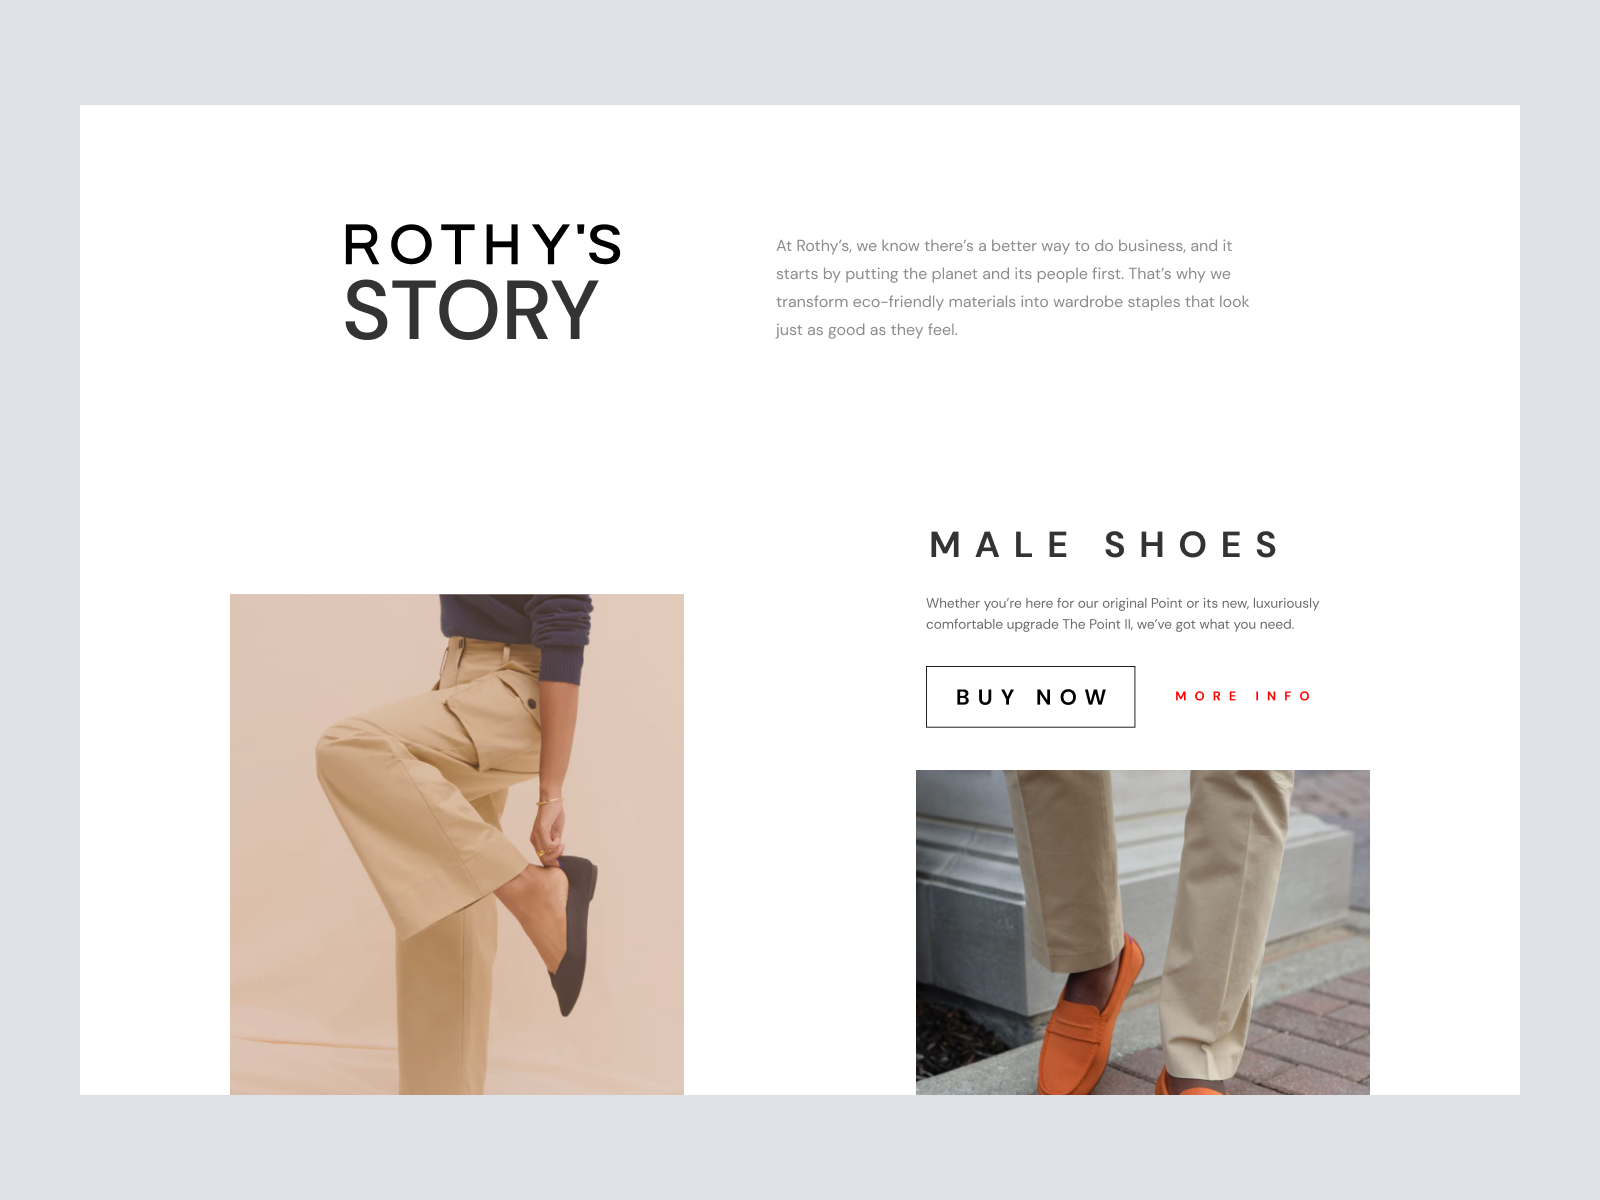Viewport: 1600px width, 1200px height.
Task: Click 'just as good as they feel' line
Action: [x=867, y=330]
